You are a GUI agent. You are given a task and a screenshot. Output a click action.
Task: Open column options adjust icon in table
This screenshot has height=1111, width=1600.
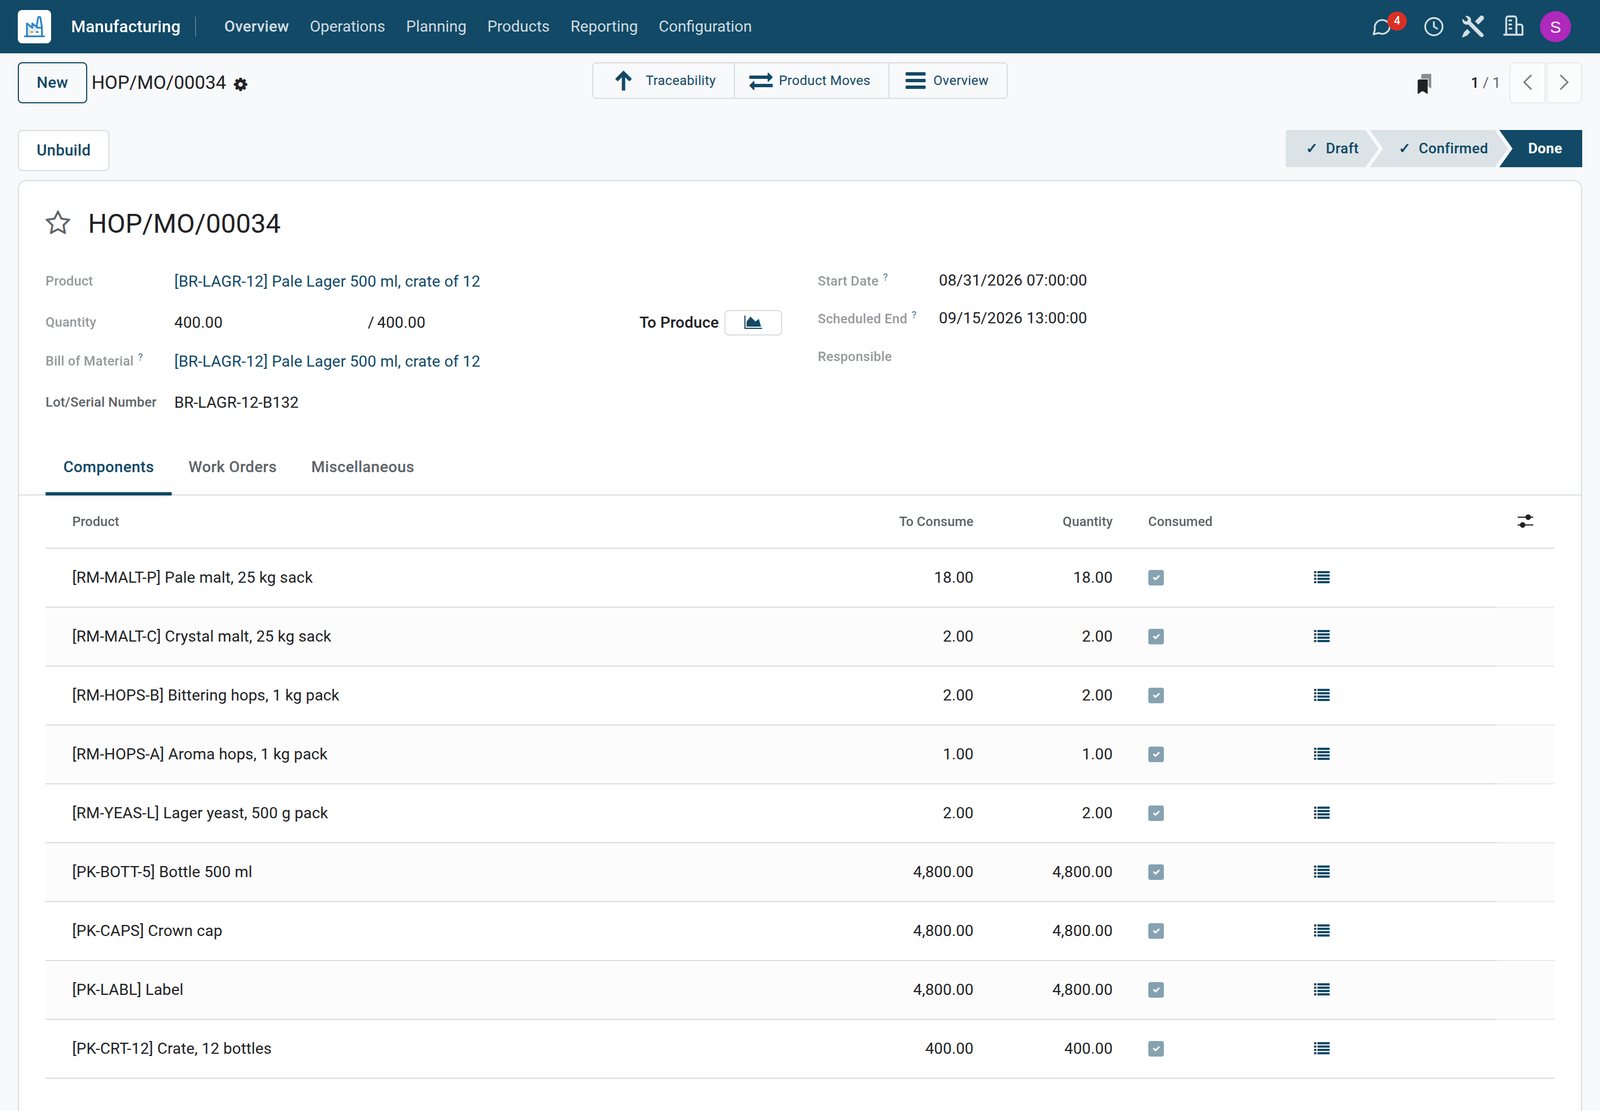point(1525,521)
